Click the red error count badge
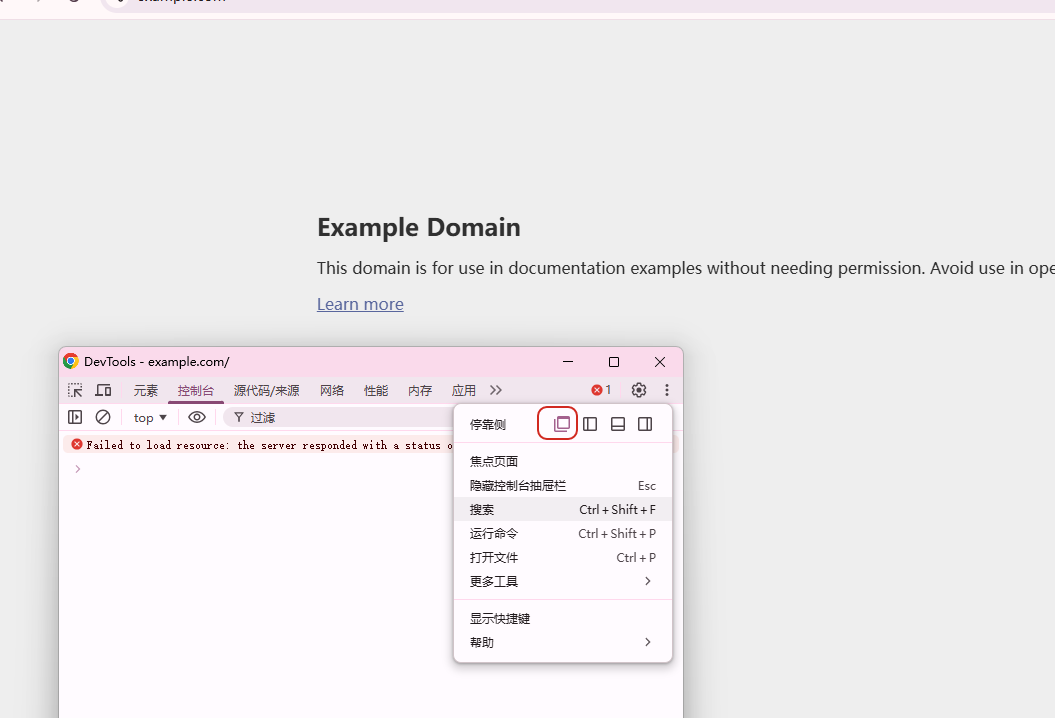Screen dimensions: 1055x718 point(601,390)
